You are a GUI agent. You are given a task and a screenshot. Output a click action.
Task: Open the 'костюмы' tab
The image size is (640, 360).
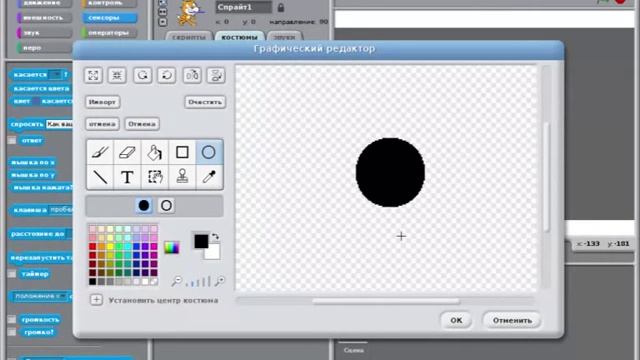(240, 37)
